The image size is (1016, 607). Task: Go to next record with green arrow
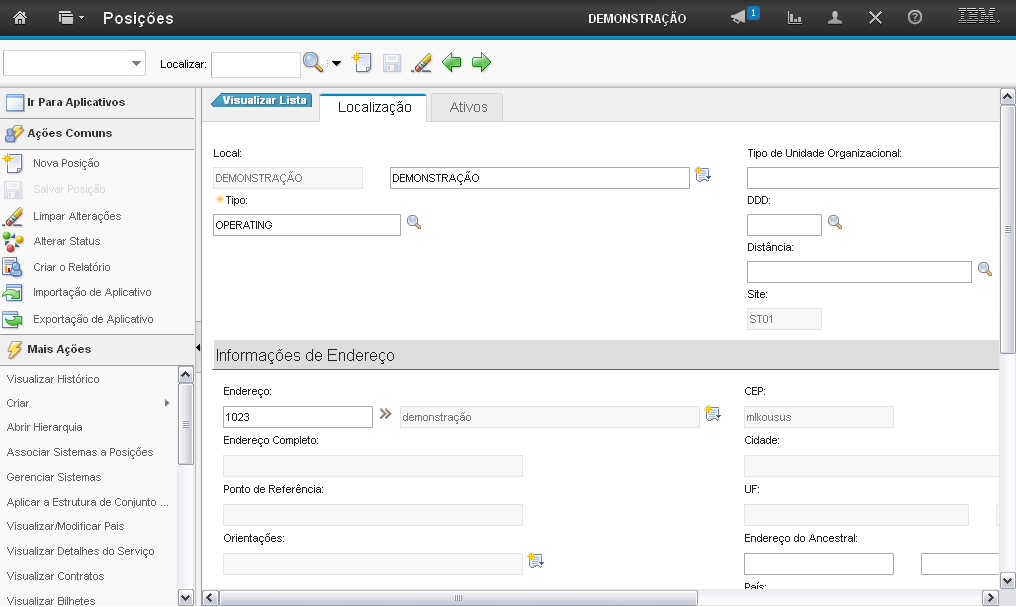click(482, 63)
